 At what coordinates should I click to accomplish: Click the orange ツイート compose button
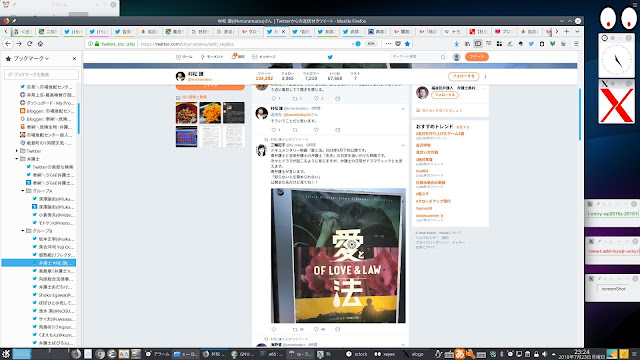pos(476,57)
